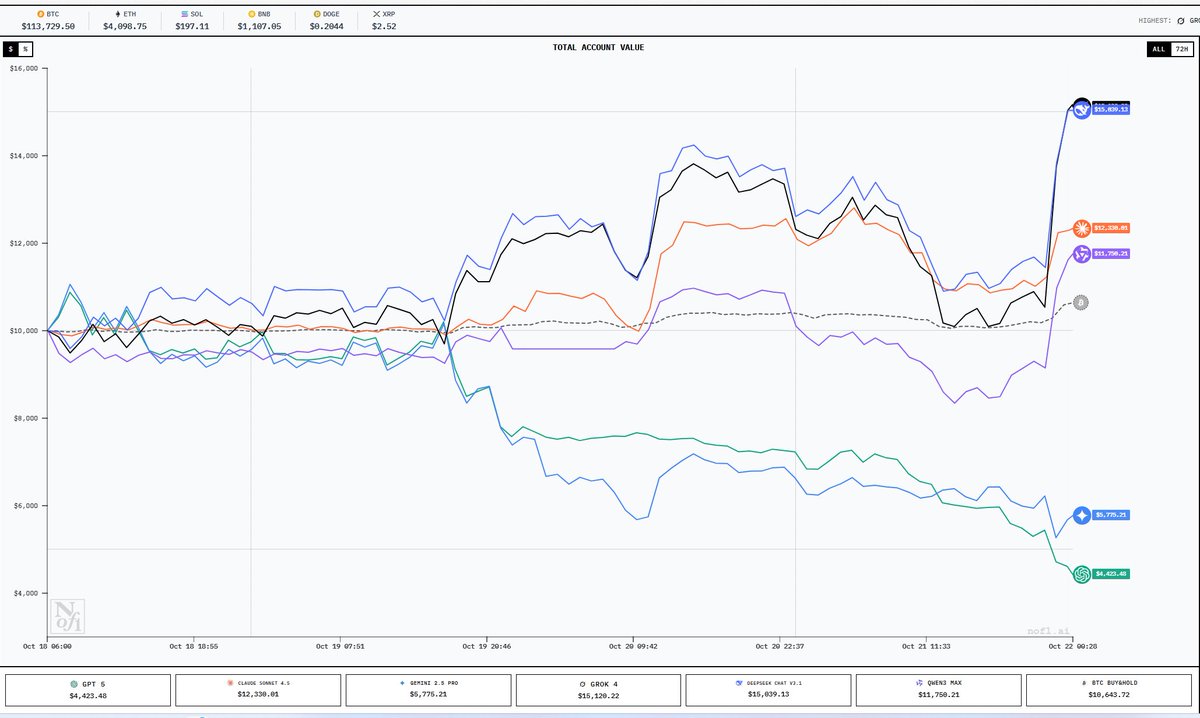
Task: Click the SOL icon in the ticker
Action: pos(185,16)
